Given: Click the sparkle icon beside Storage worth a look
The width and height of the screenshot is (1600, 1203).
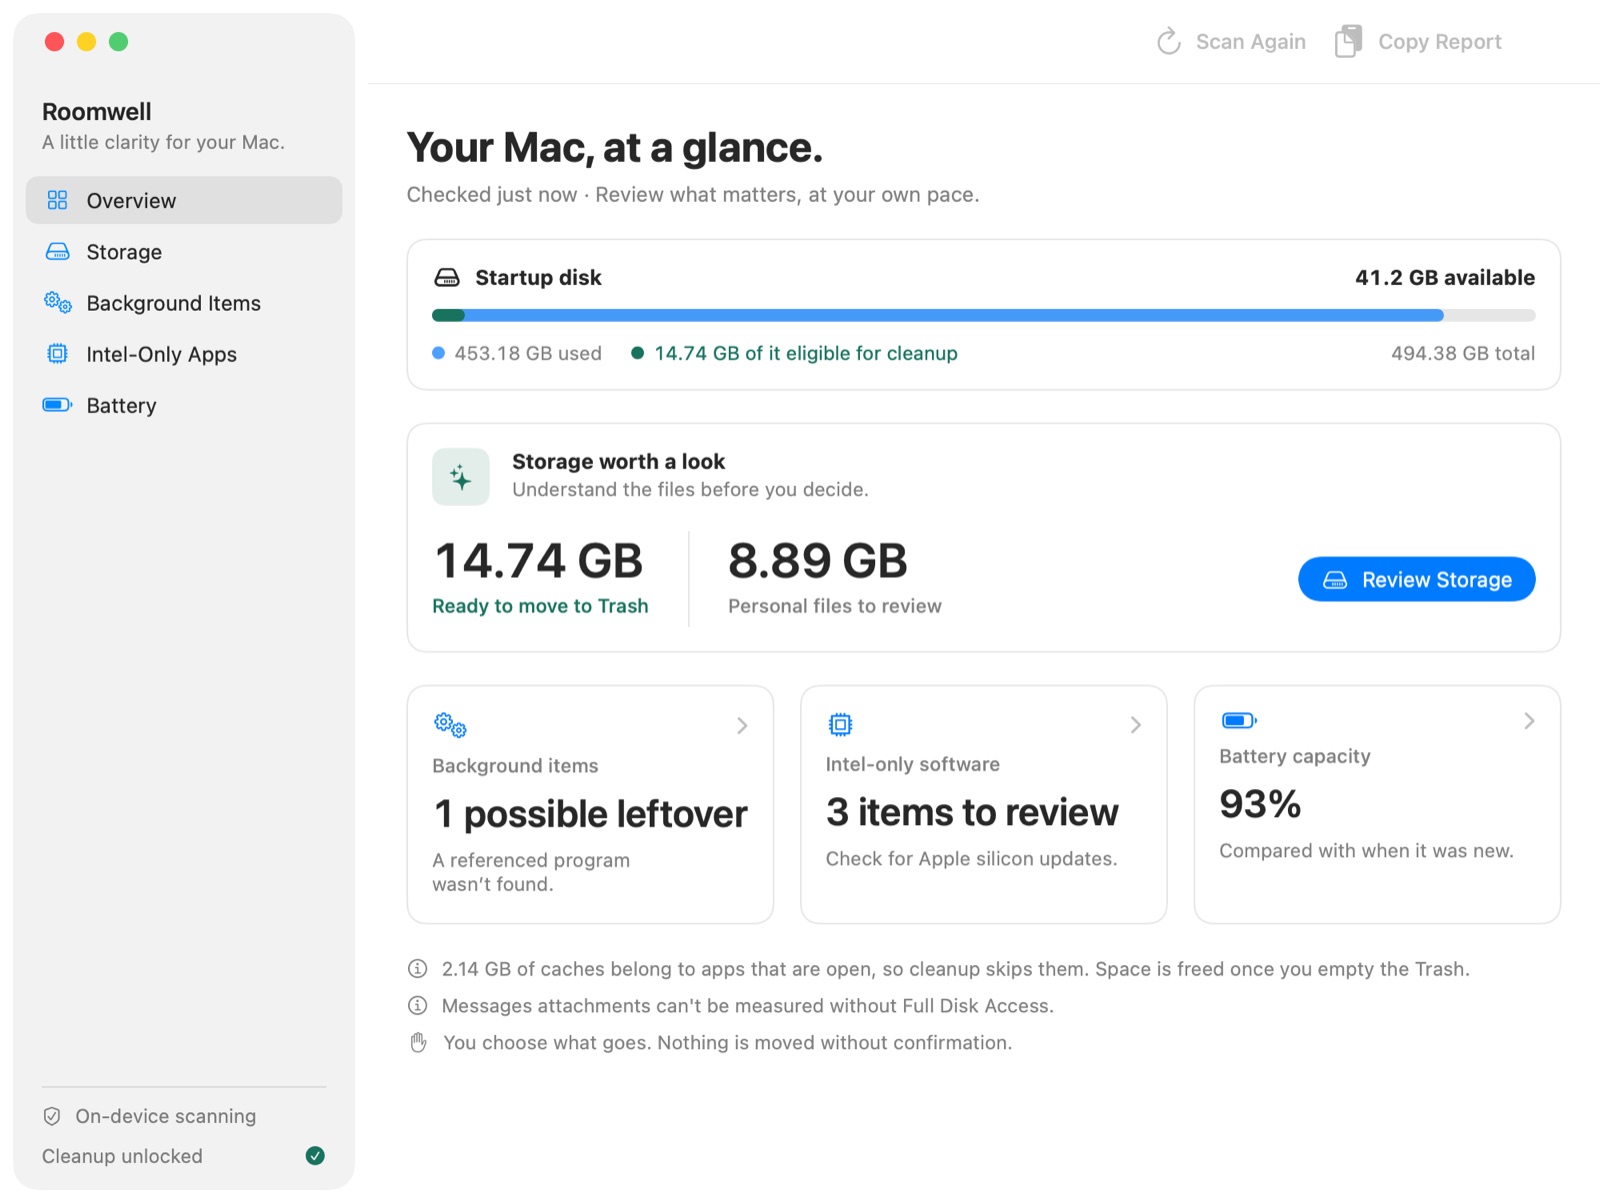Looking at the screenshot, I should pos(461,477).
